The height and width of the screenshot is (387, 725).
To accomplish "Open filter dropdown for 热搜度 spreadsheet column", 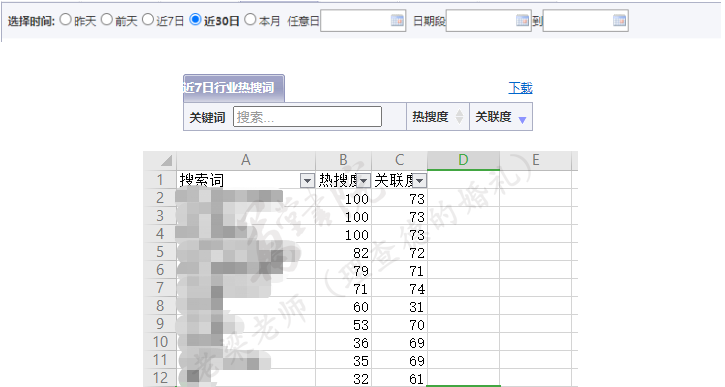I will tap(363, 180).
